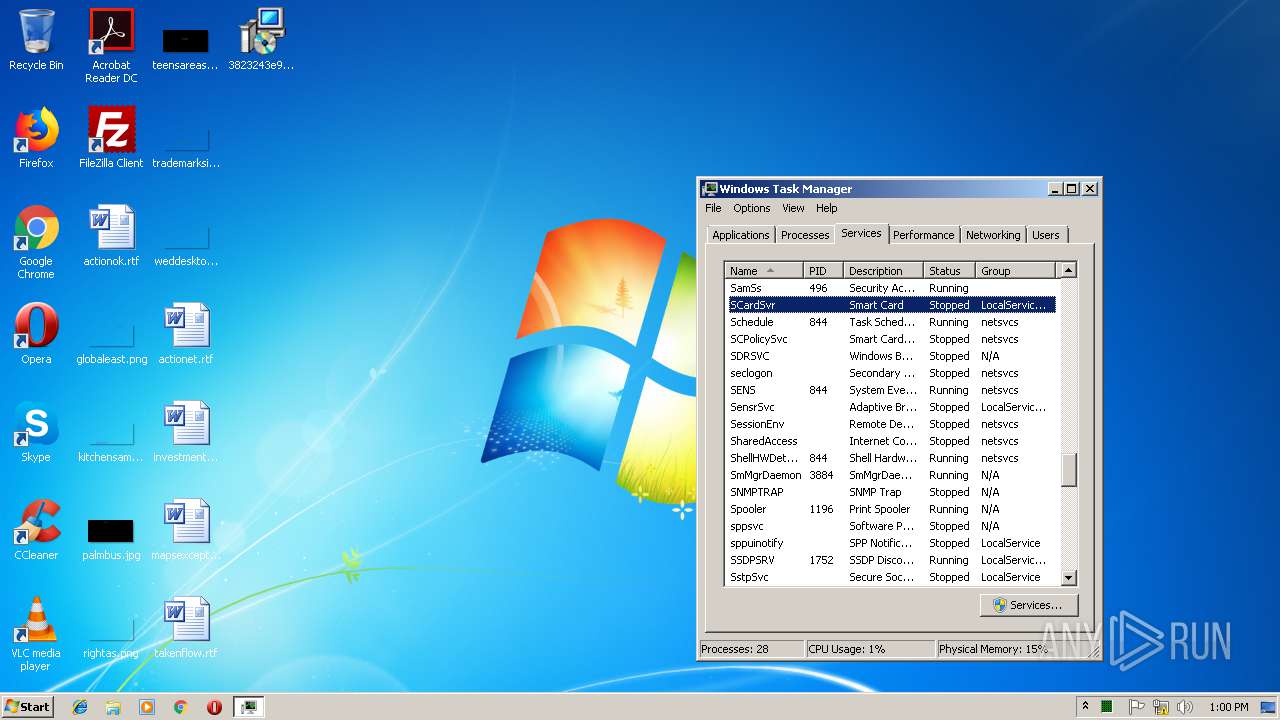This screenshot has height=720, width=1280.
Task: Open Internet Explorer from taskbar
Action: (x=80, y=707)
